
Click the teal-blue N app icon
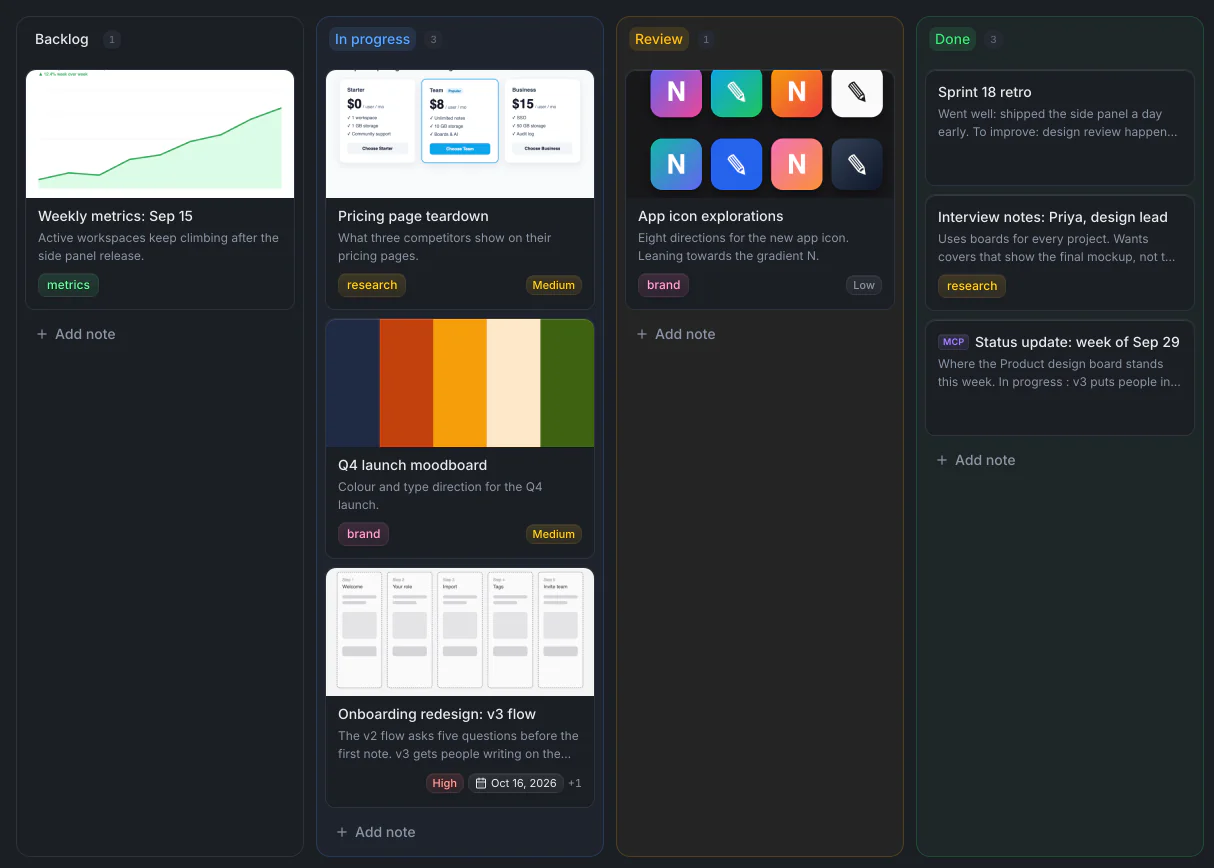[x=676, y=164]
